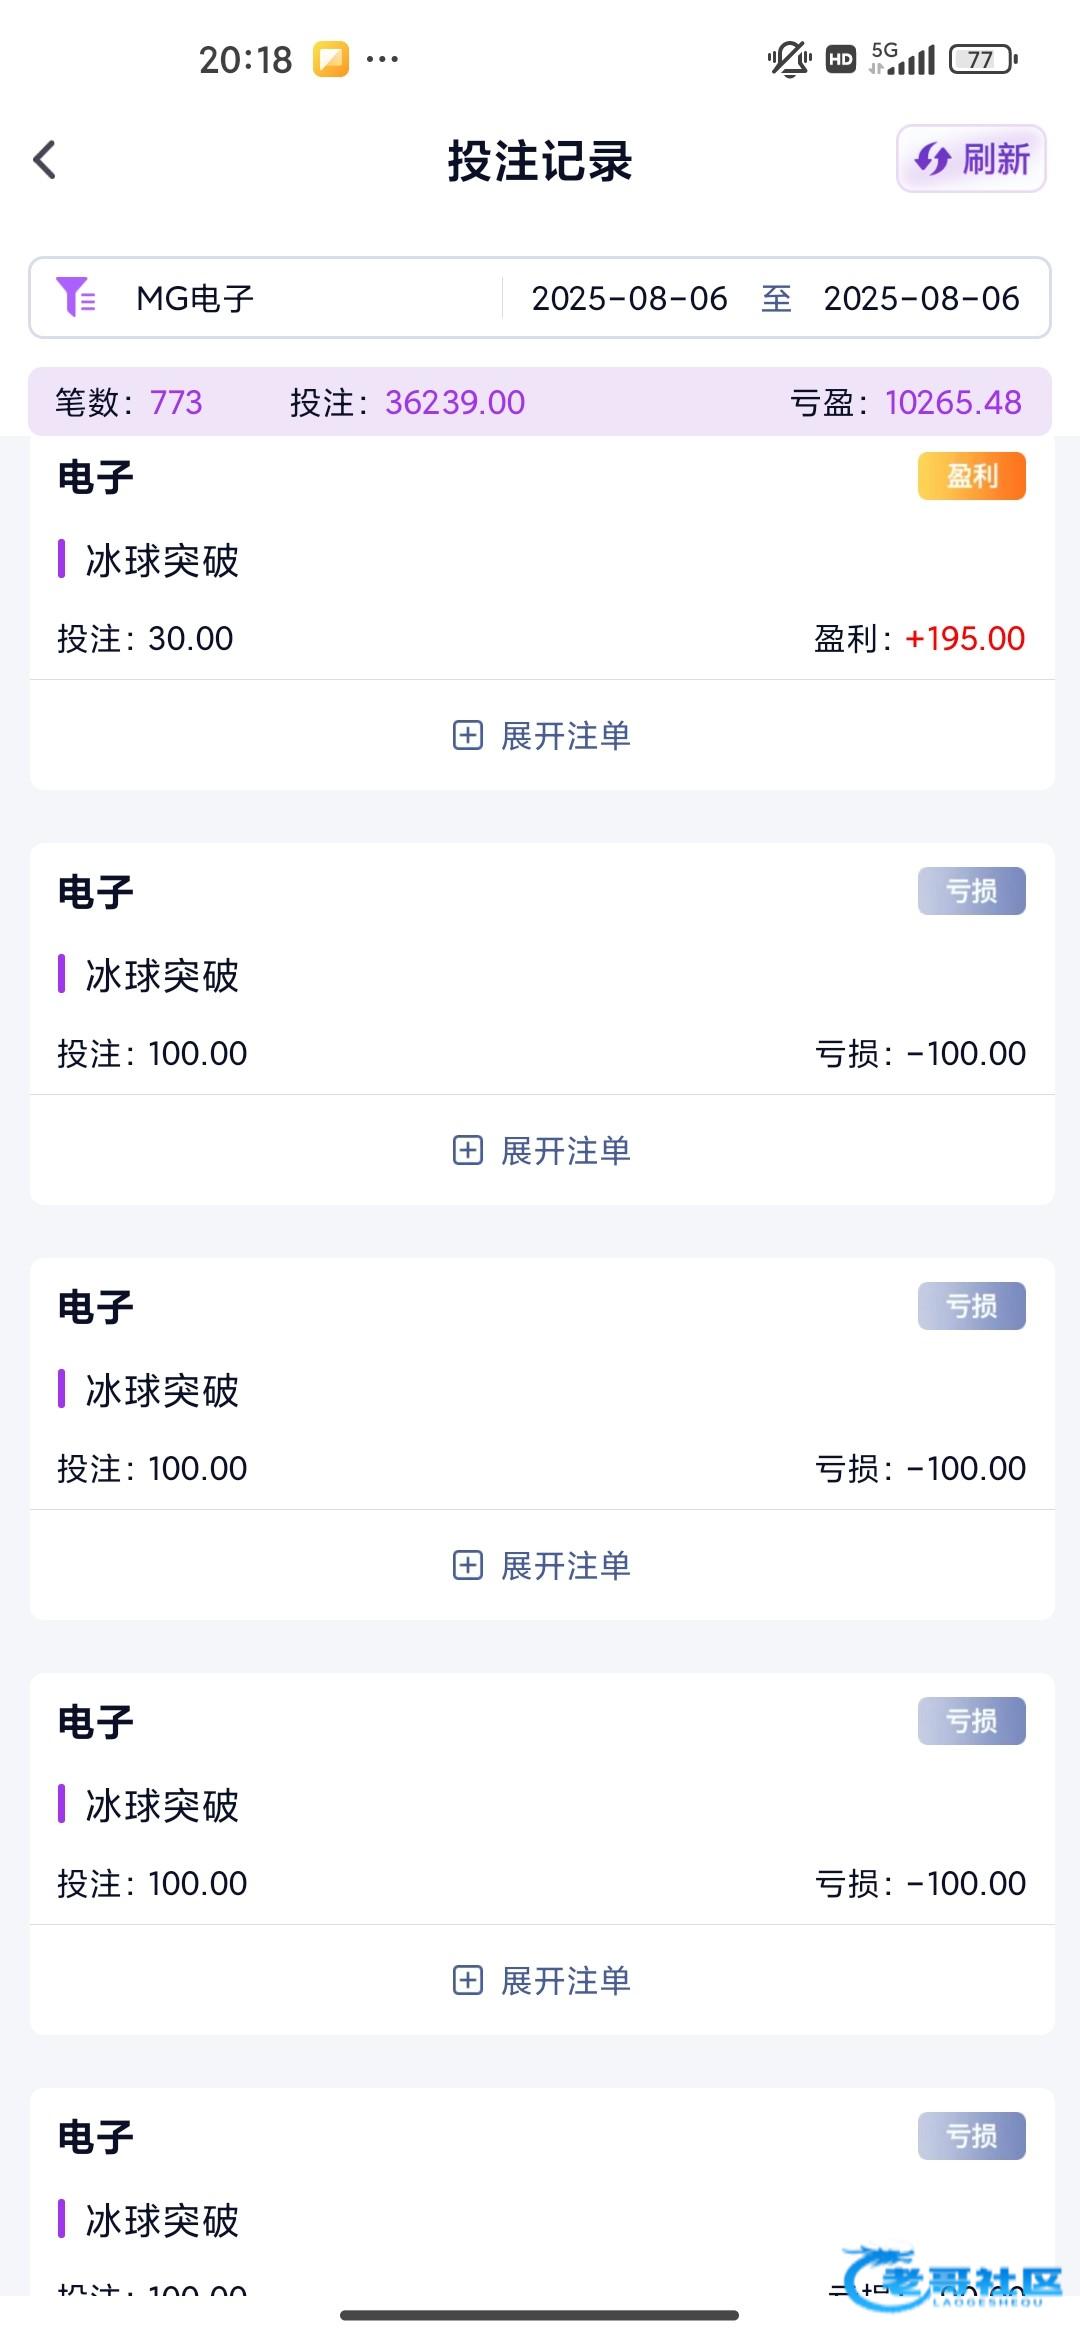Tap the plus icon in the first record

pos(467,736)
